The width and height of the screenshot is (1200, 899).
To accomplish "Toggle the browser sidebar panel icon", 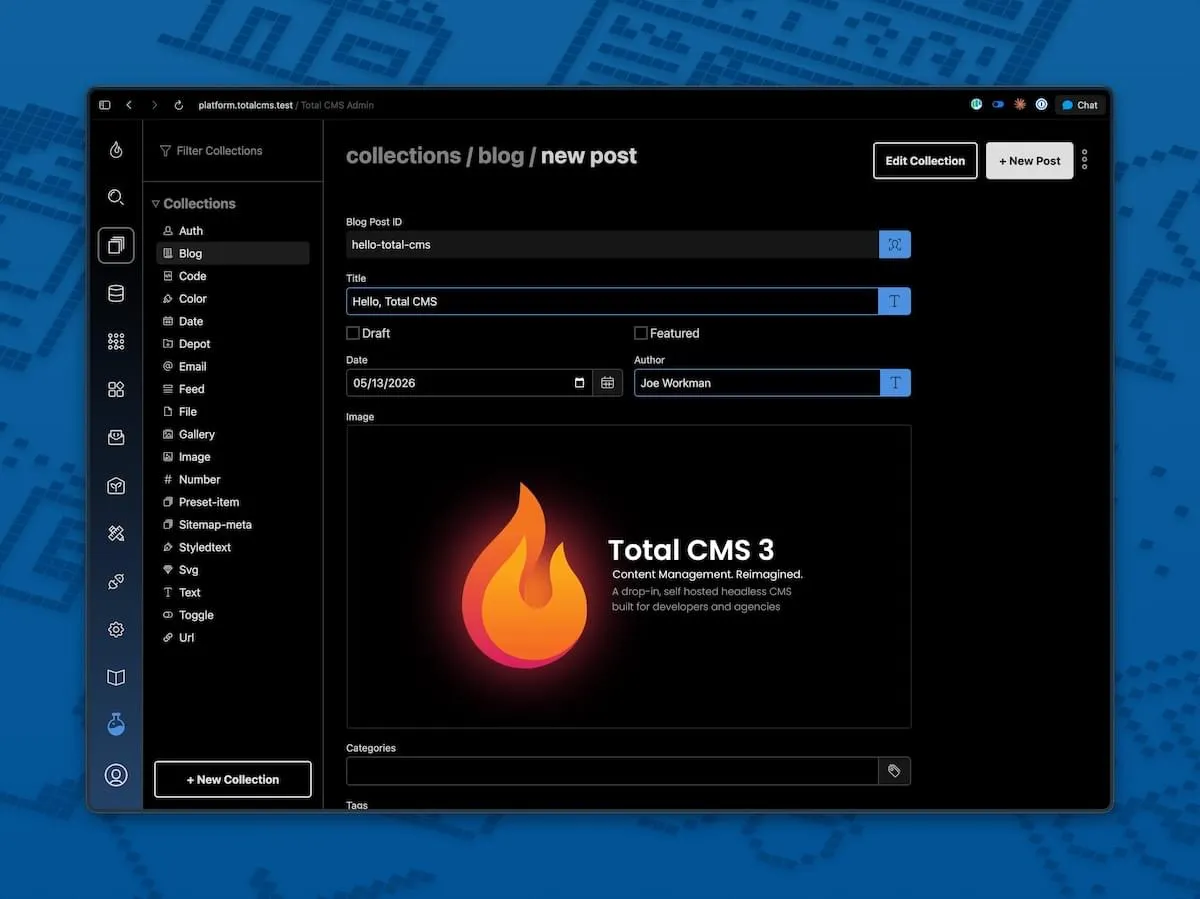I will click(x=105, y=105).
